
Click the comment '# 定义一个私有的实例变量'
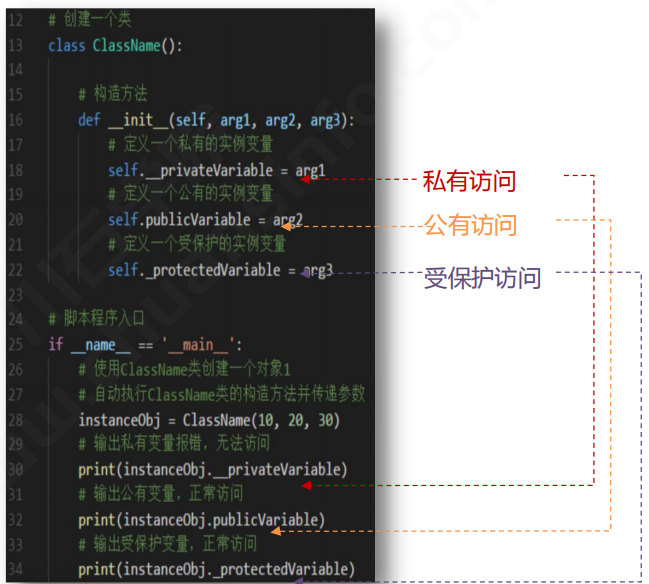pyautogui.click(x=190, y=144)
